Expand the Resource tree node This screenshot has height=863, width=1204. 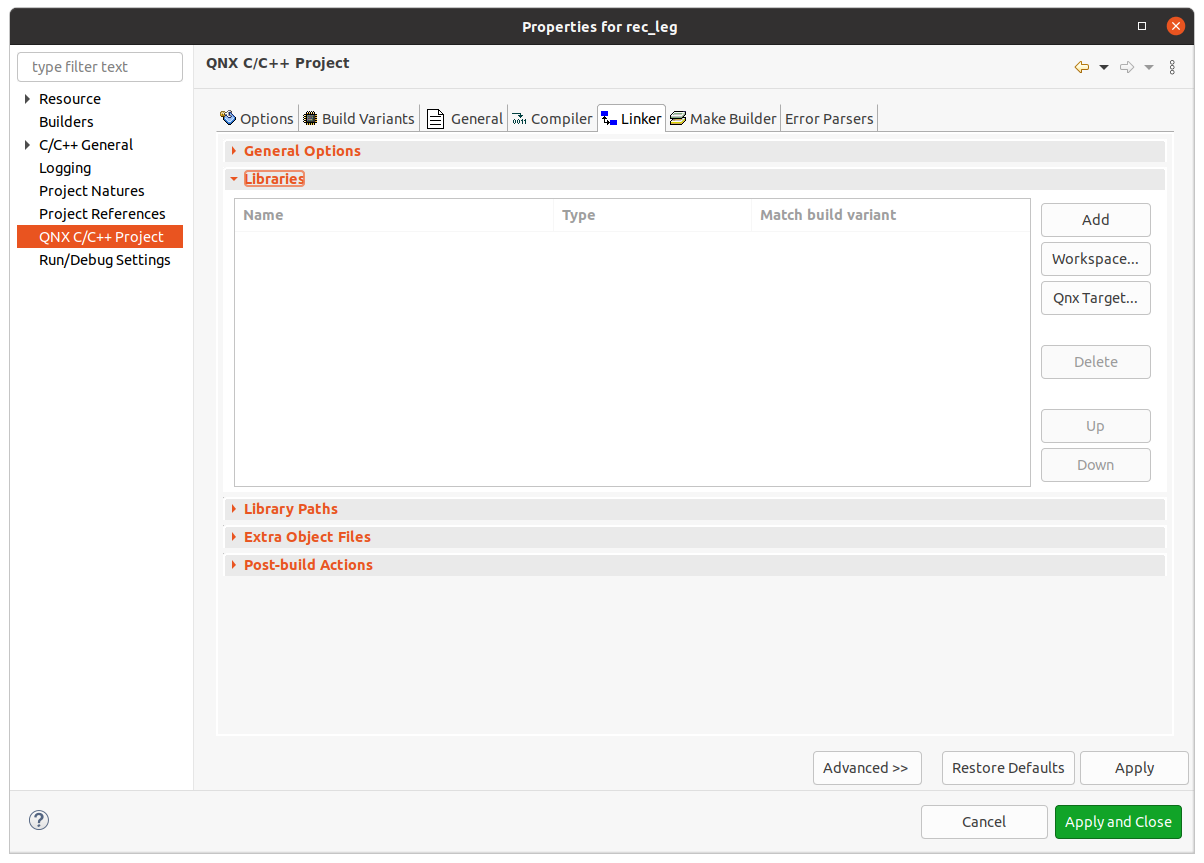pyautogui.click(x=27, y=99)
